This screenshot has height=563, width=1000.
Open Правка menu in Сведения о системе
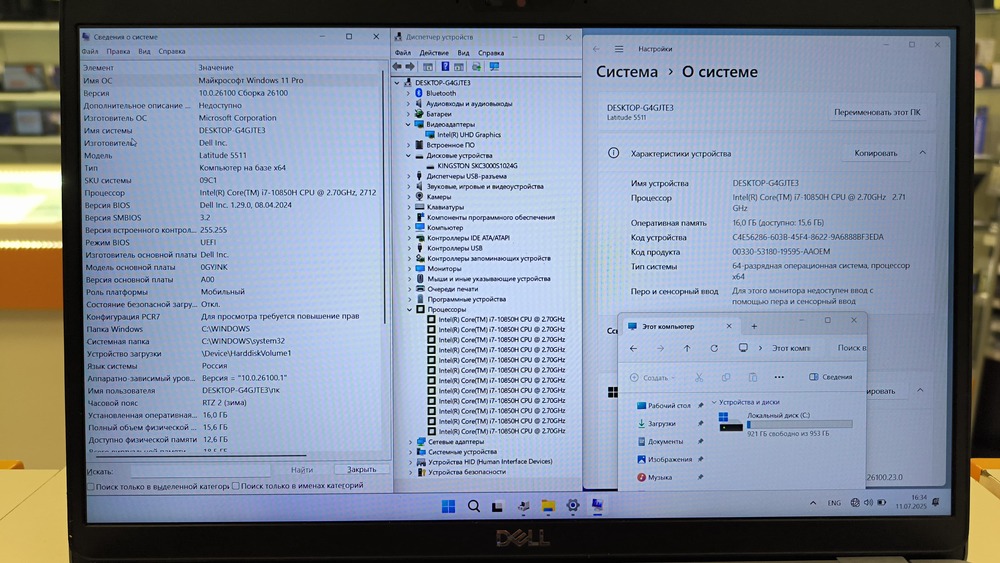tap(118, 51)
